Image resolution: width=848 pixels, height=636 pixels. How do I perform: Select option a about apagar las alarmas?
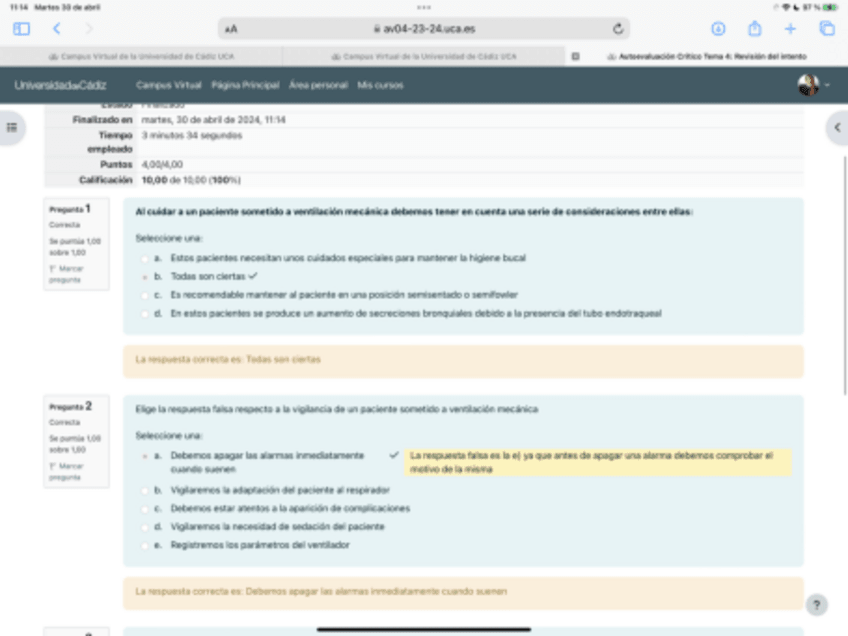pos(144,456)
